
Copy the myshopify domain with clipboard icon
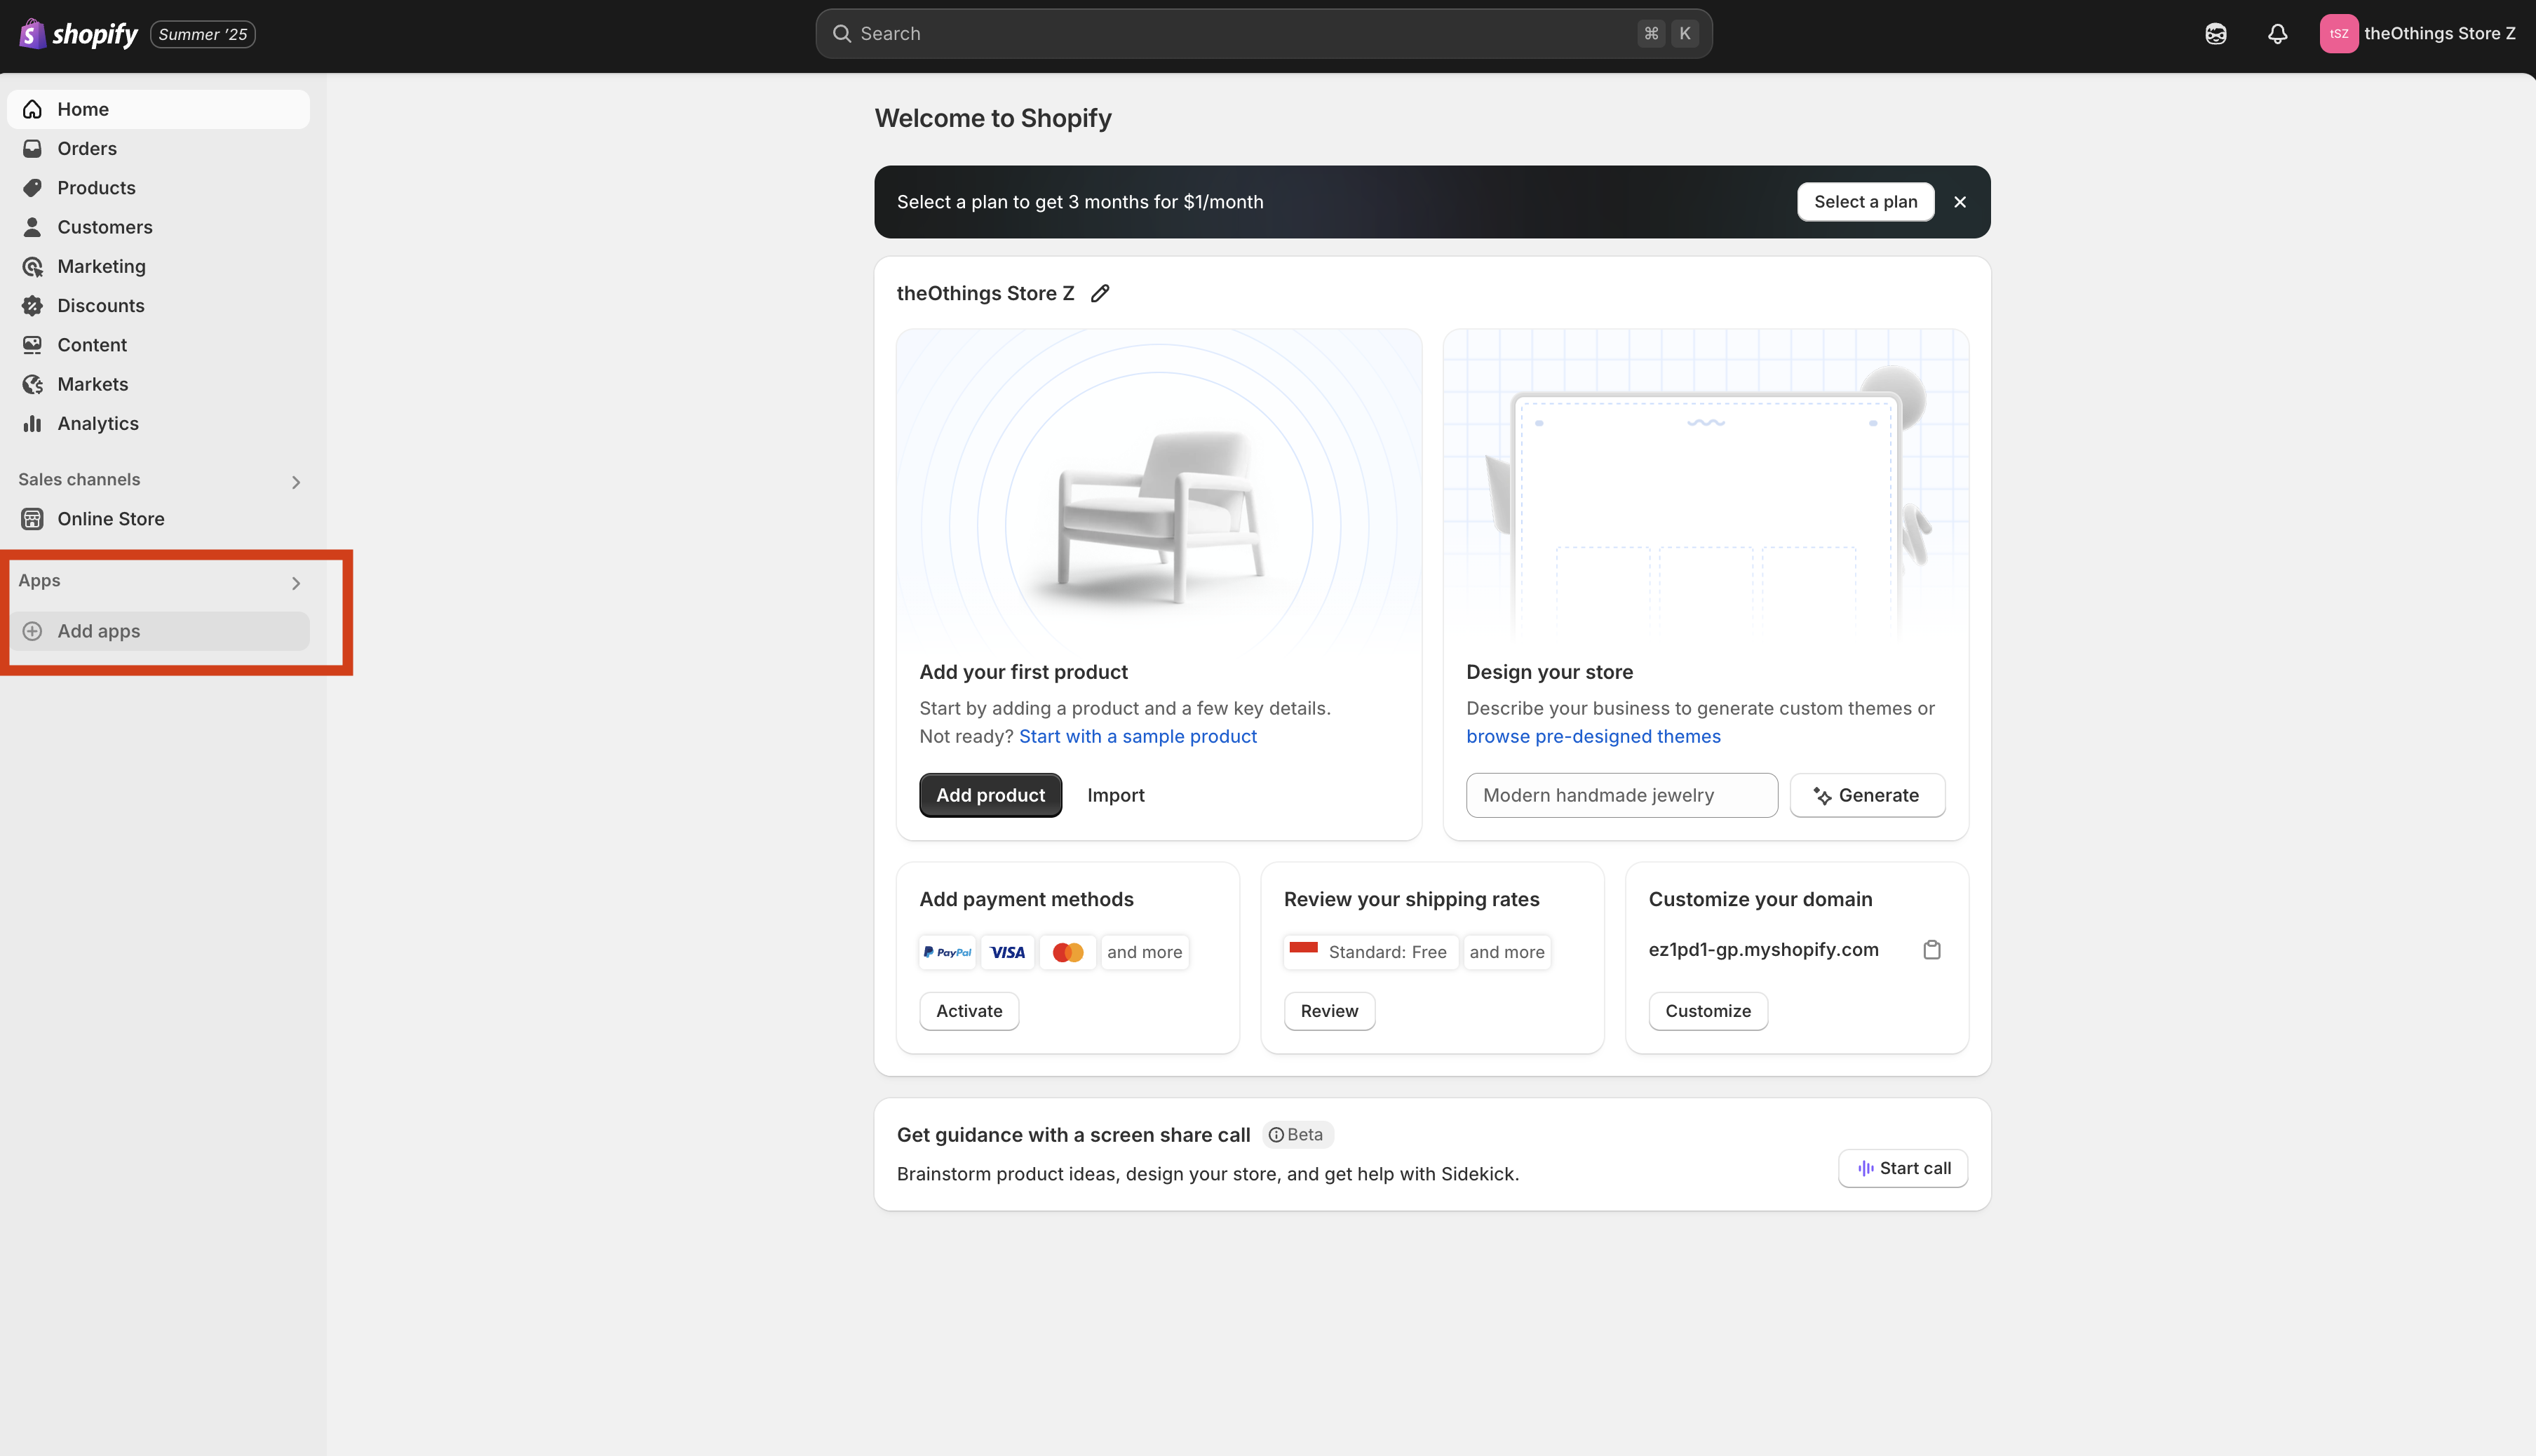point(1932,950)
